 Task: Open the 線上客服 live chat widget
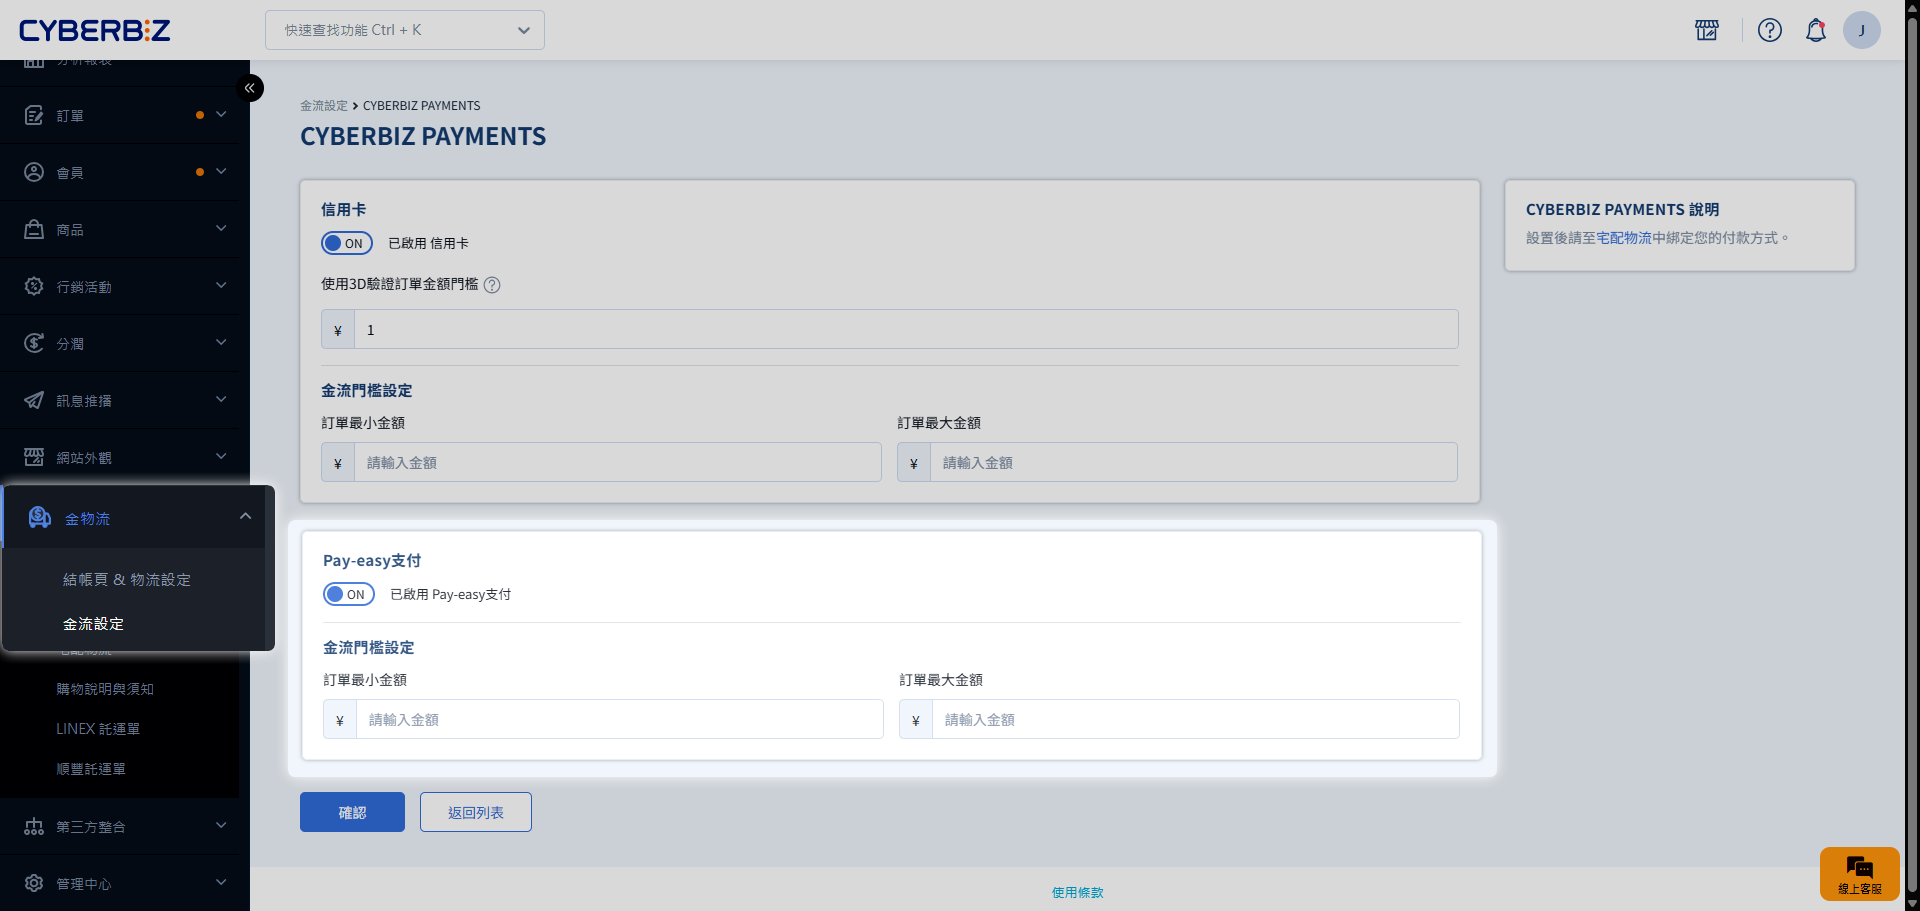pyautogui.click(x=1859, y=873)
